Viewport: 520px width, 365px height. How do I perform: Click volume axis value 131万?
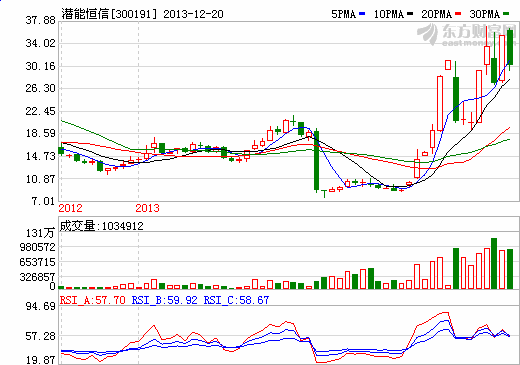[x=40, y=233]
